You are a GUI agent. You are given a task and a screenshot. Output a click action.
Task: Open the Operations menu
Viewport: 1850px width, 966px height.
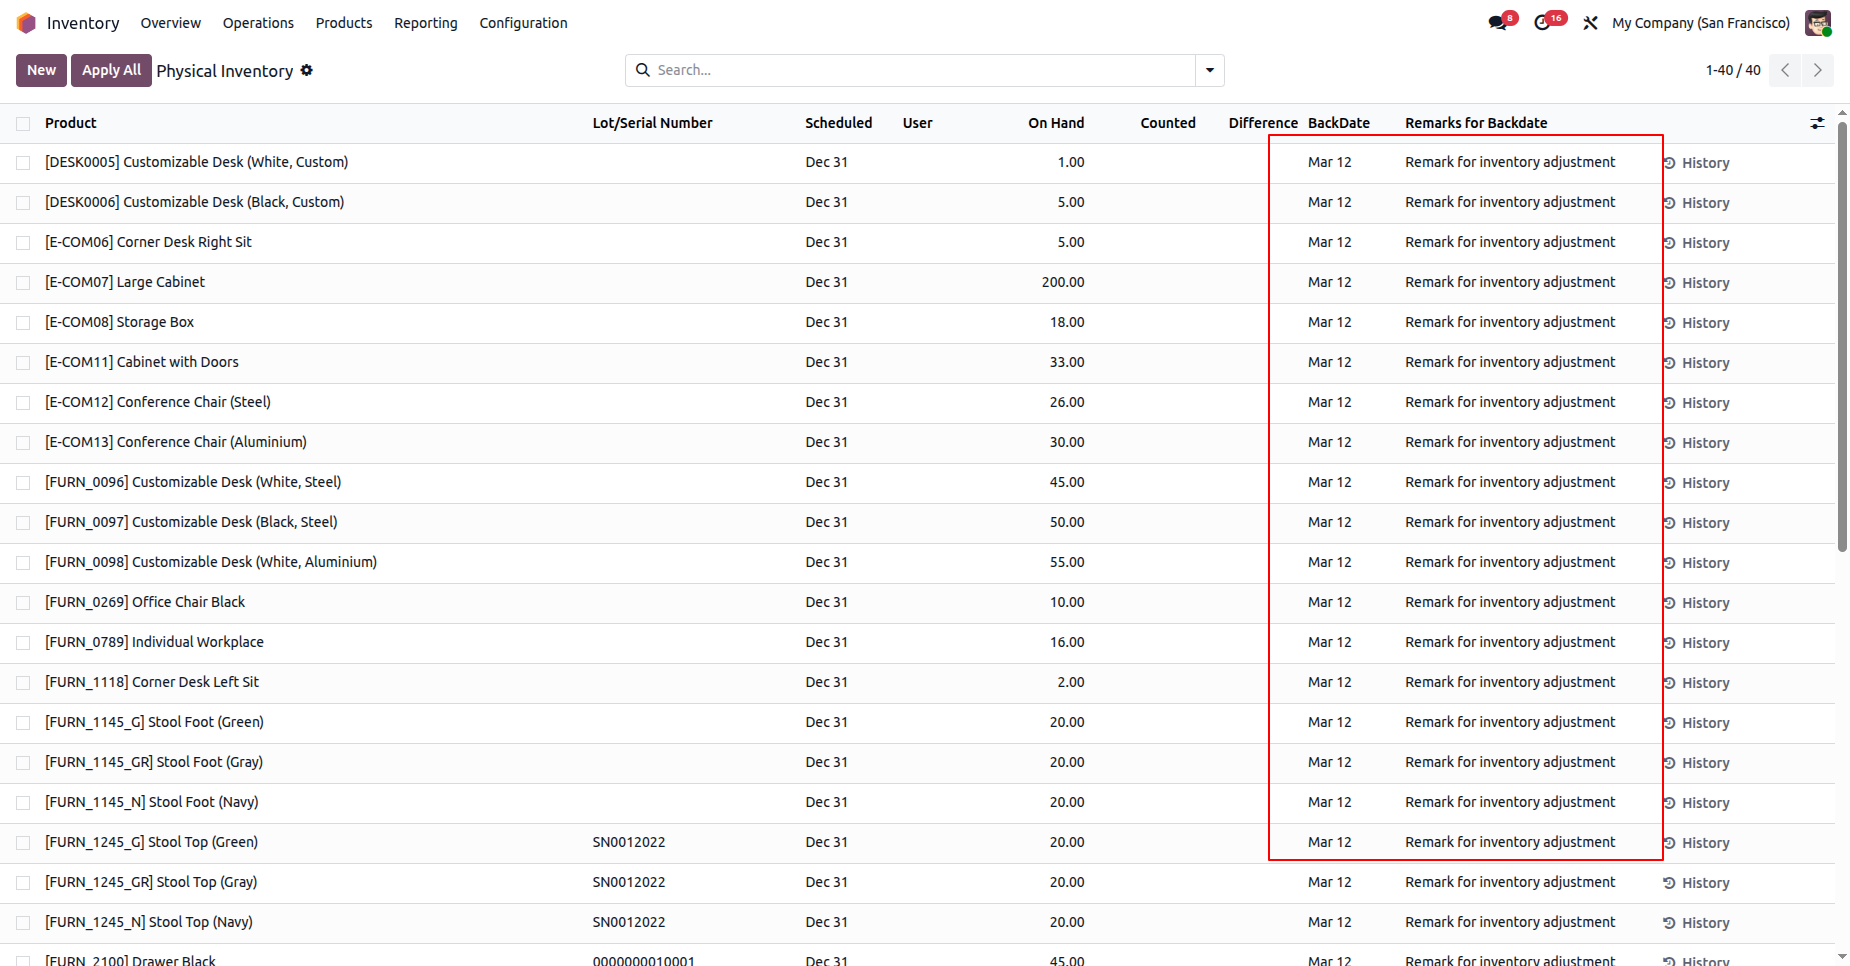tap(258, 23)
